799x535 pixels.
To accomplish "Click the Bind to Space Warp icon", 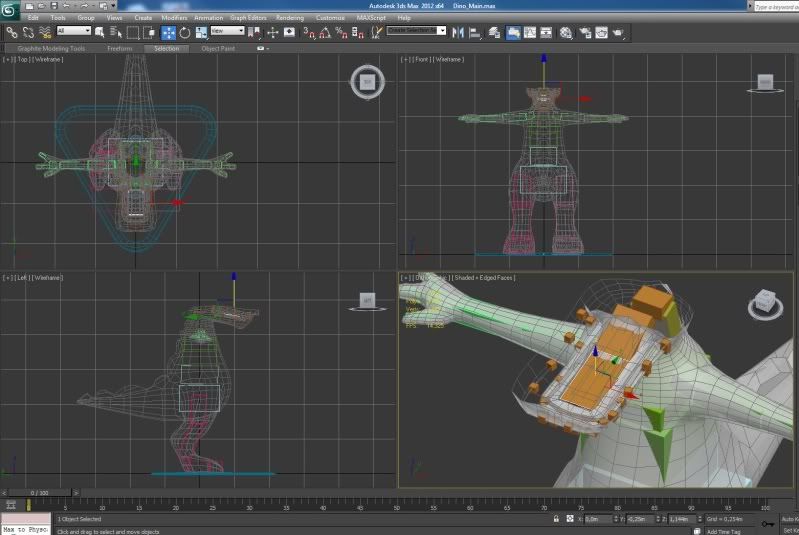I will click(45, 32).
